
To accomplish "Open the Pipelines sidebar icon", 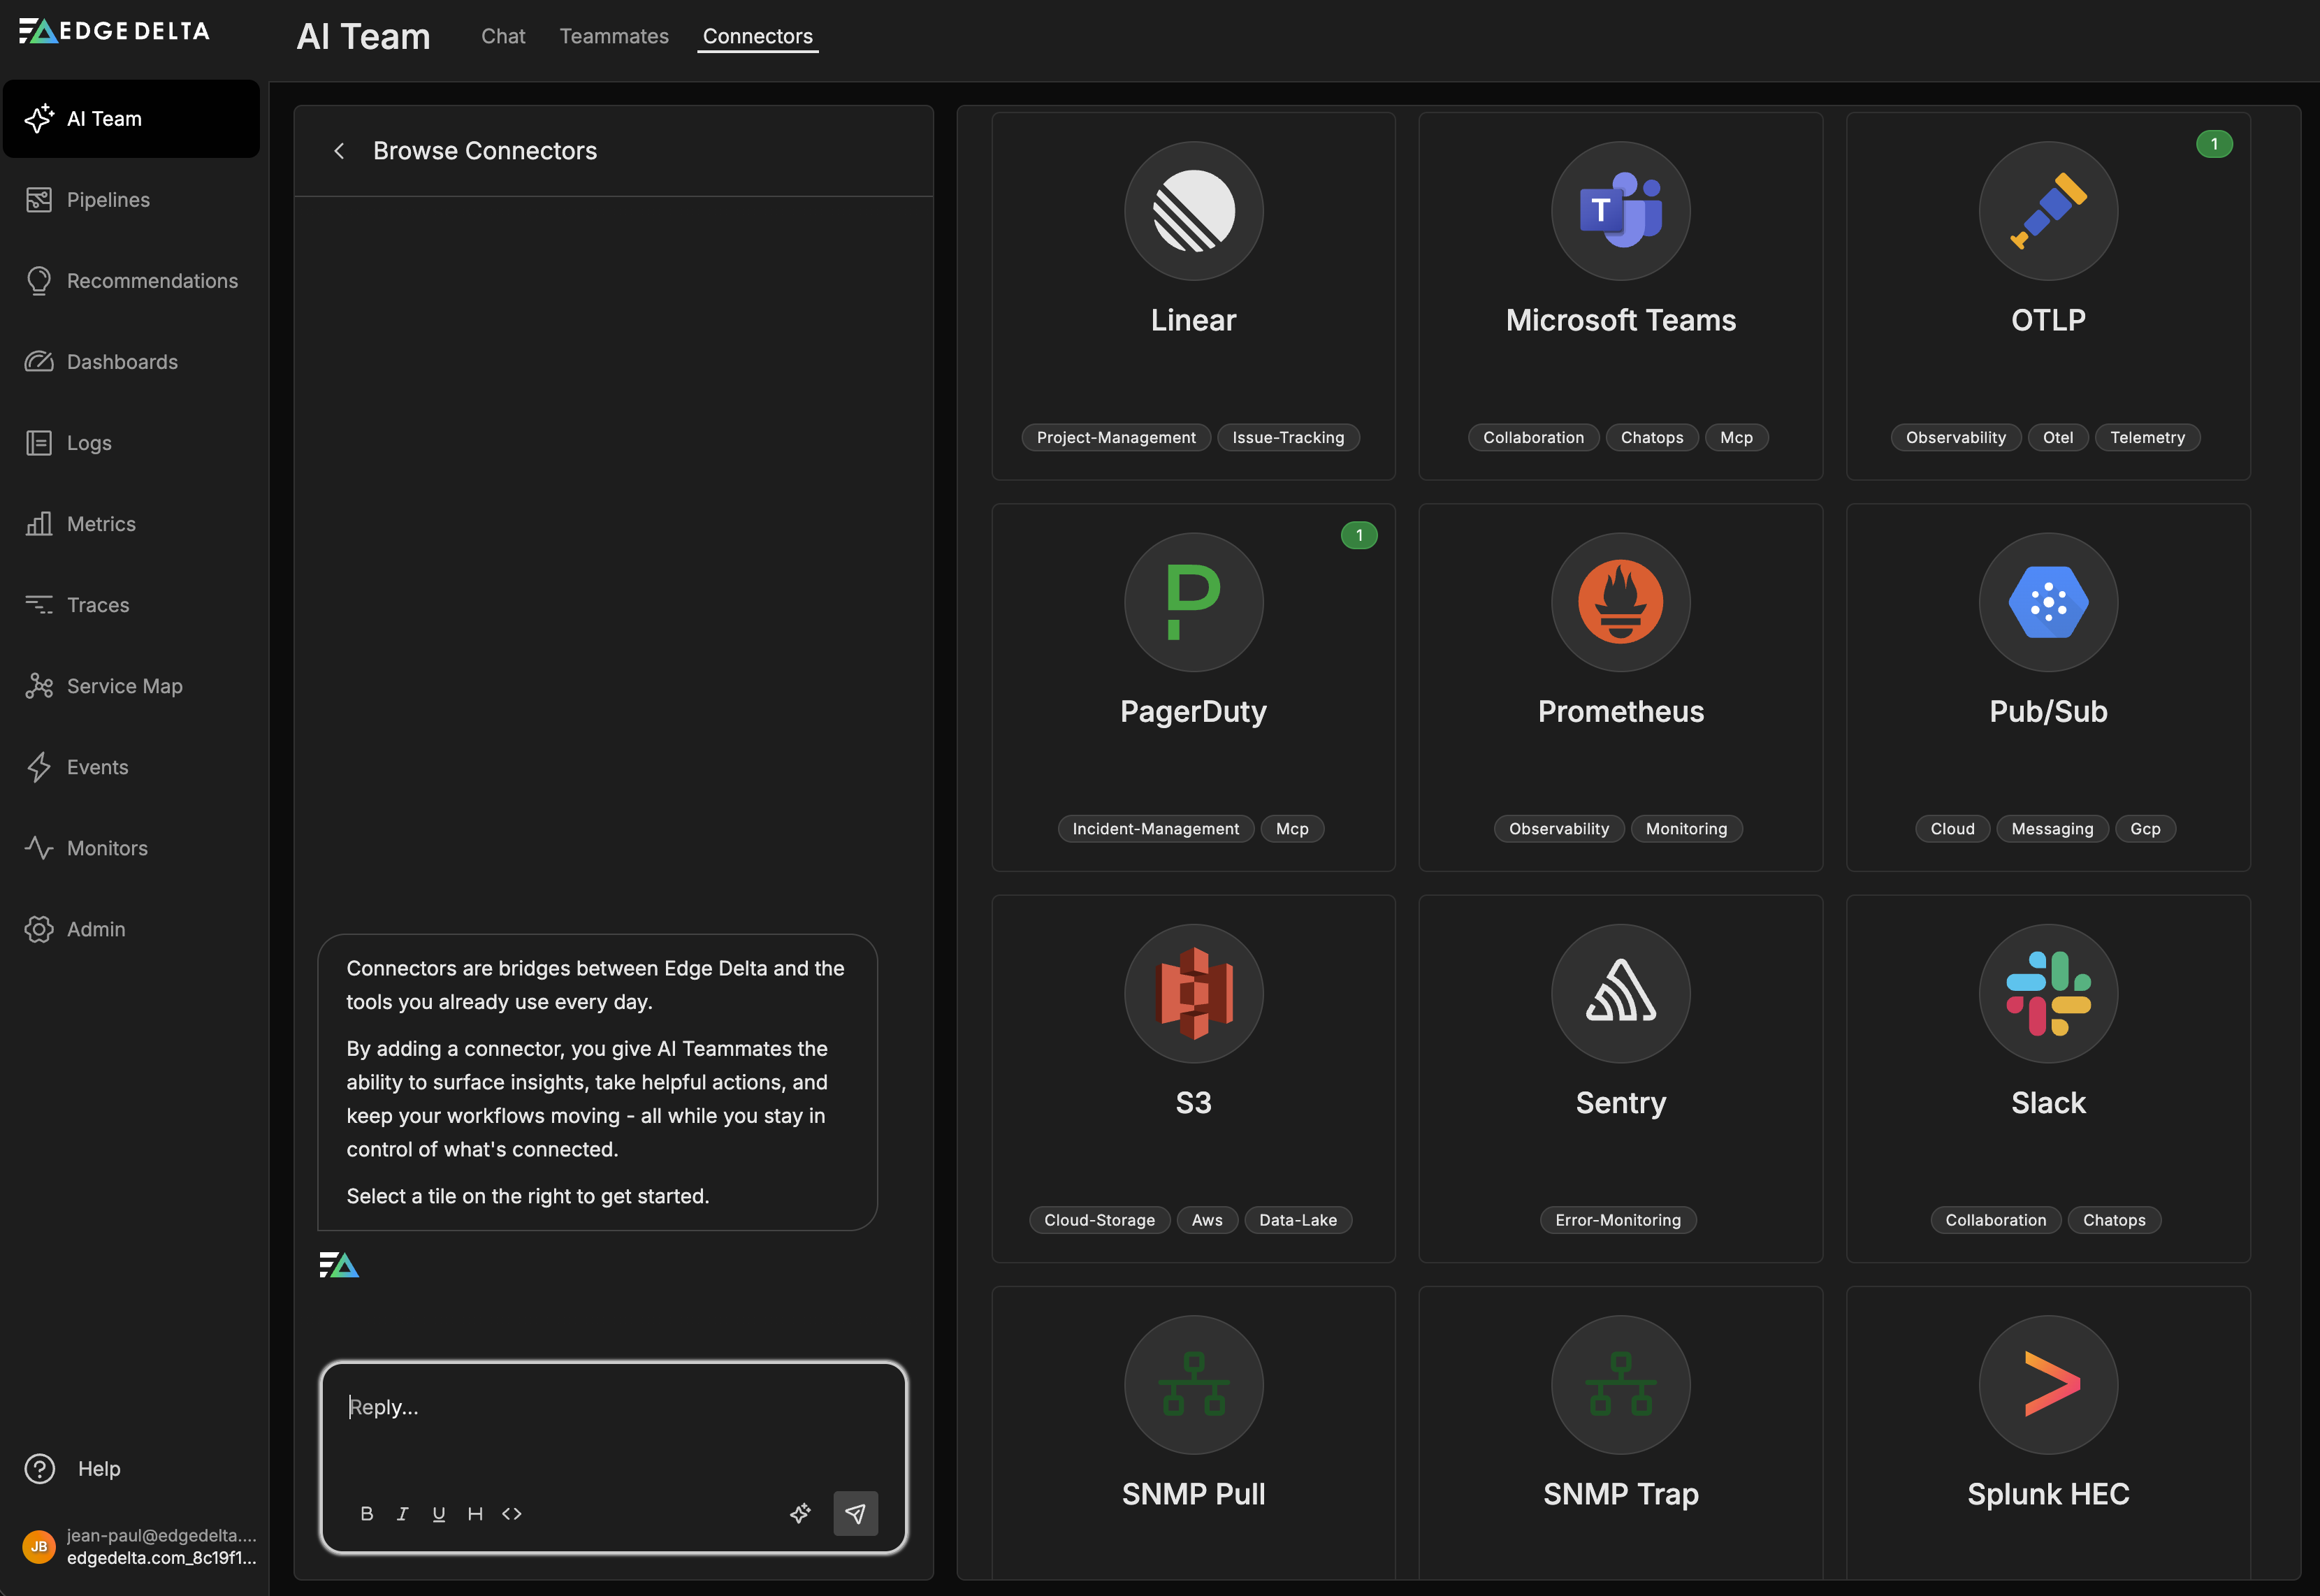I will 39,200.
